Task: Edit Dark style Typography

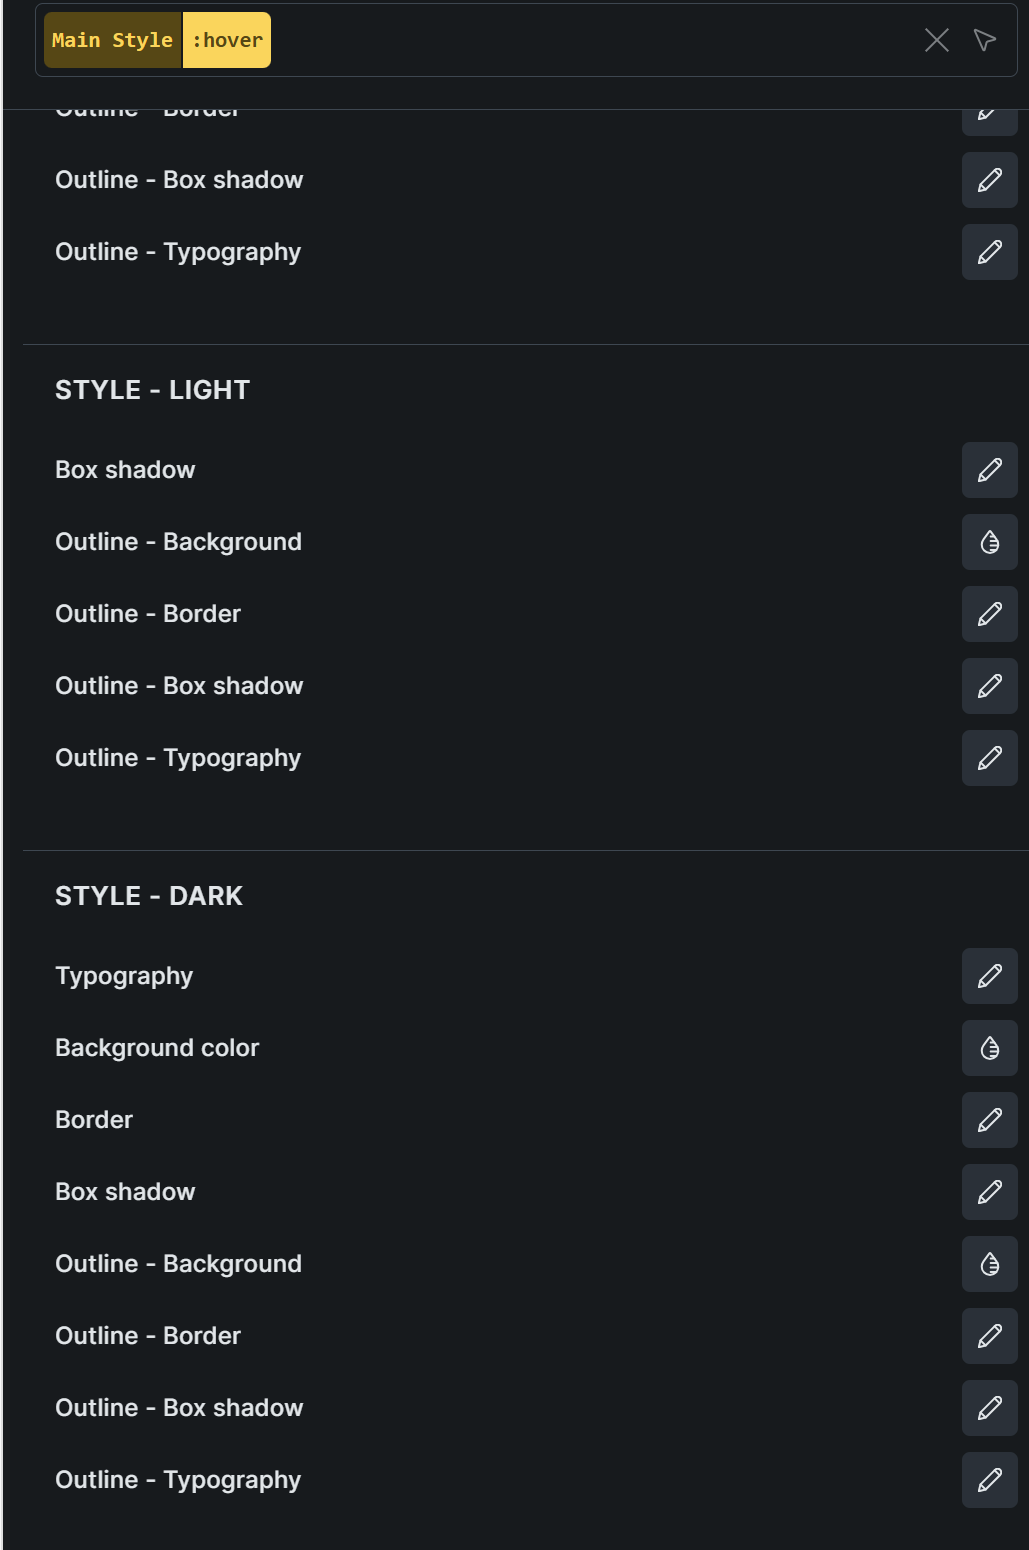Action: [x=989, y=976]
